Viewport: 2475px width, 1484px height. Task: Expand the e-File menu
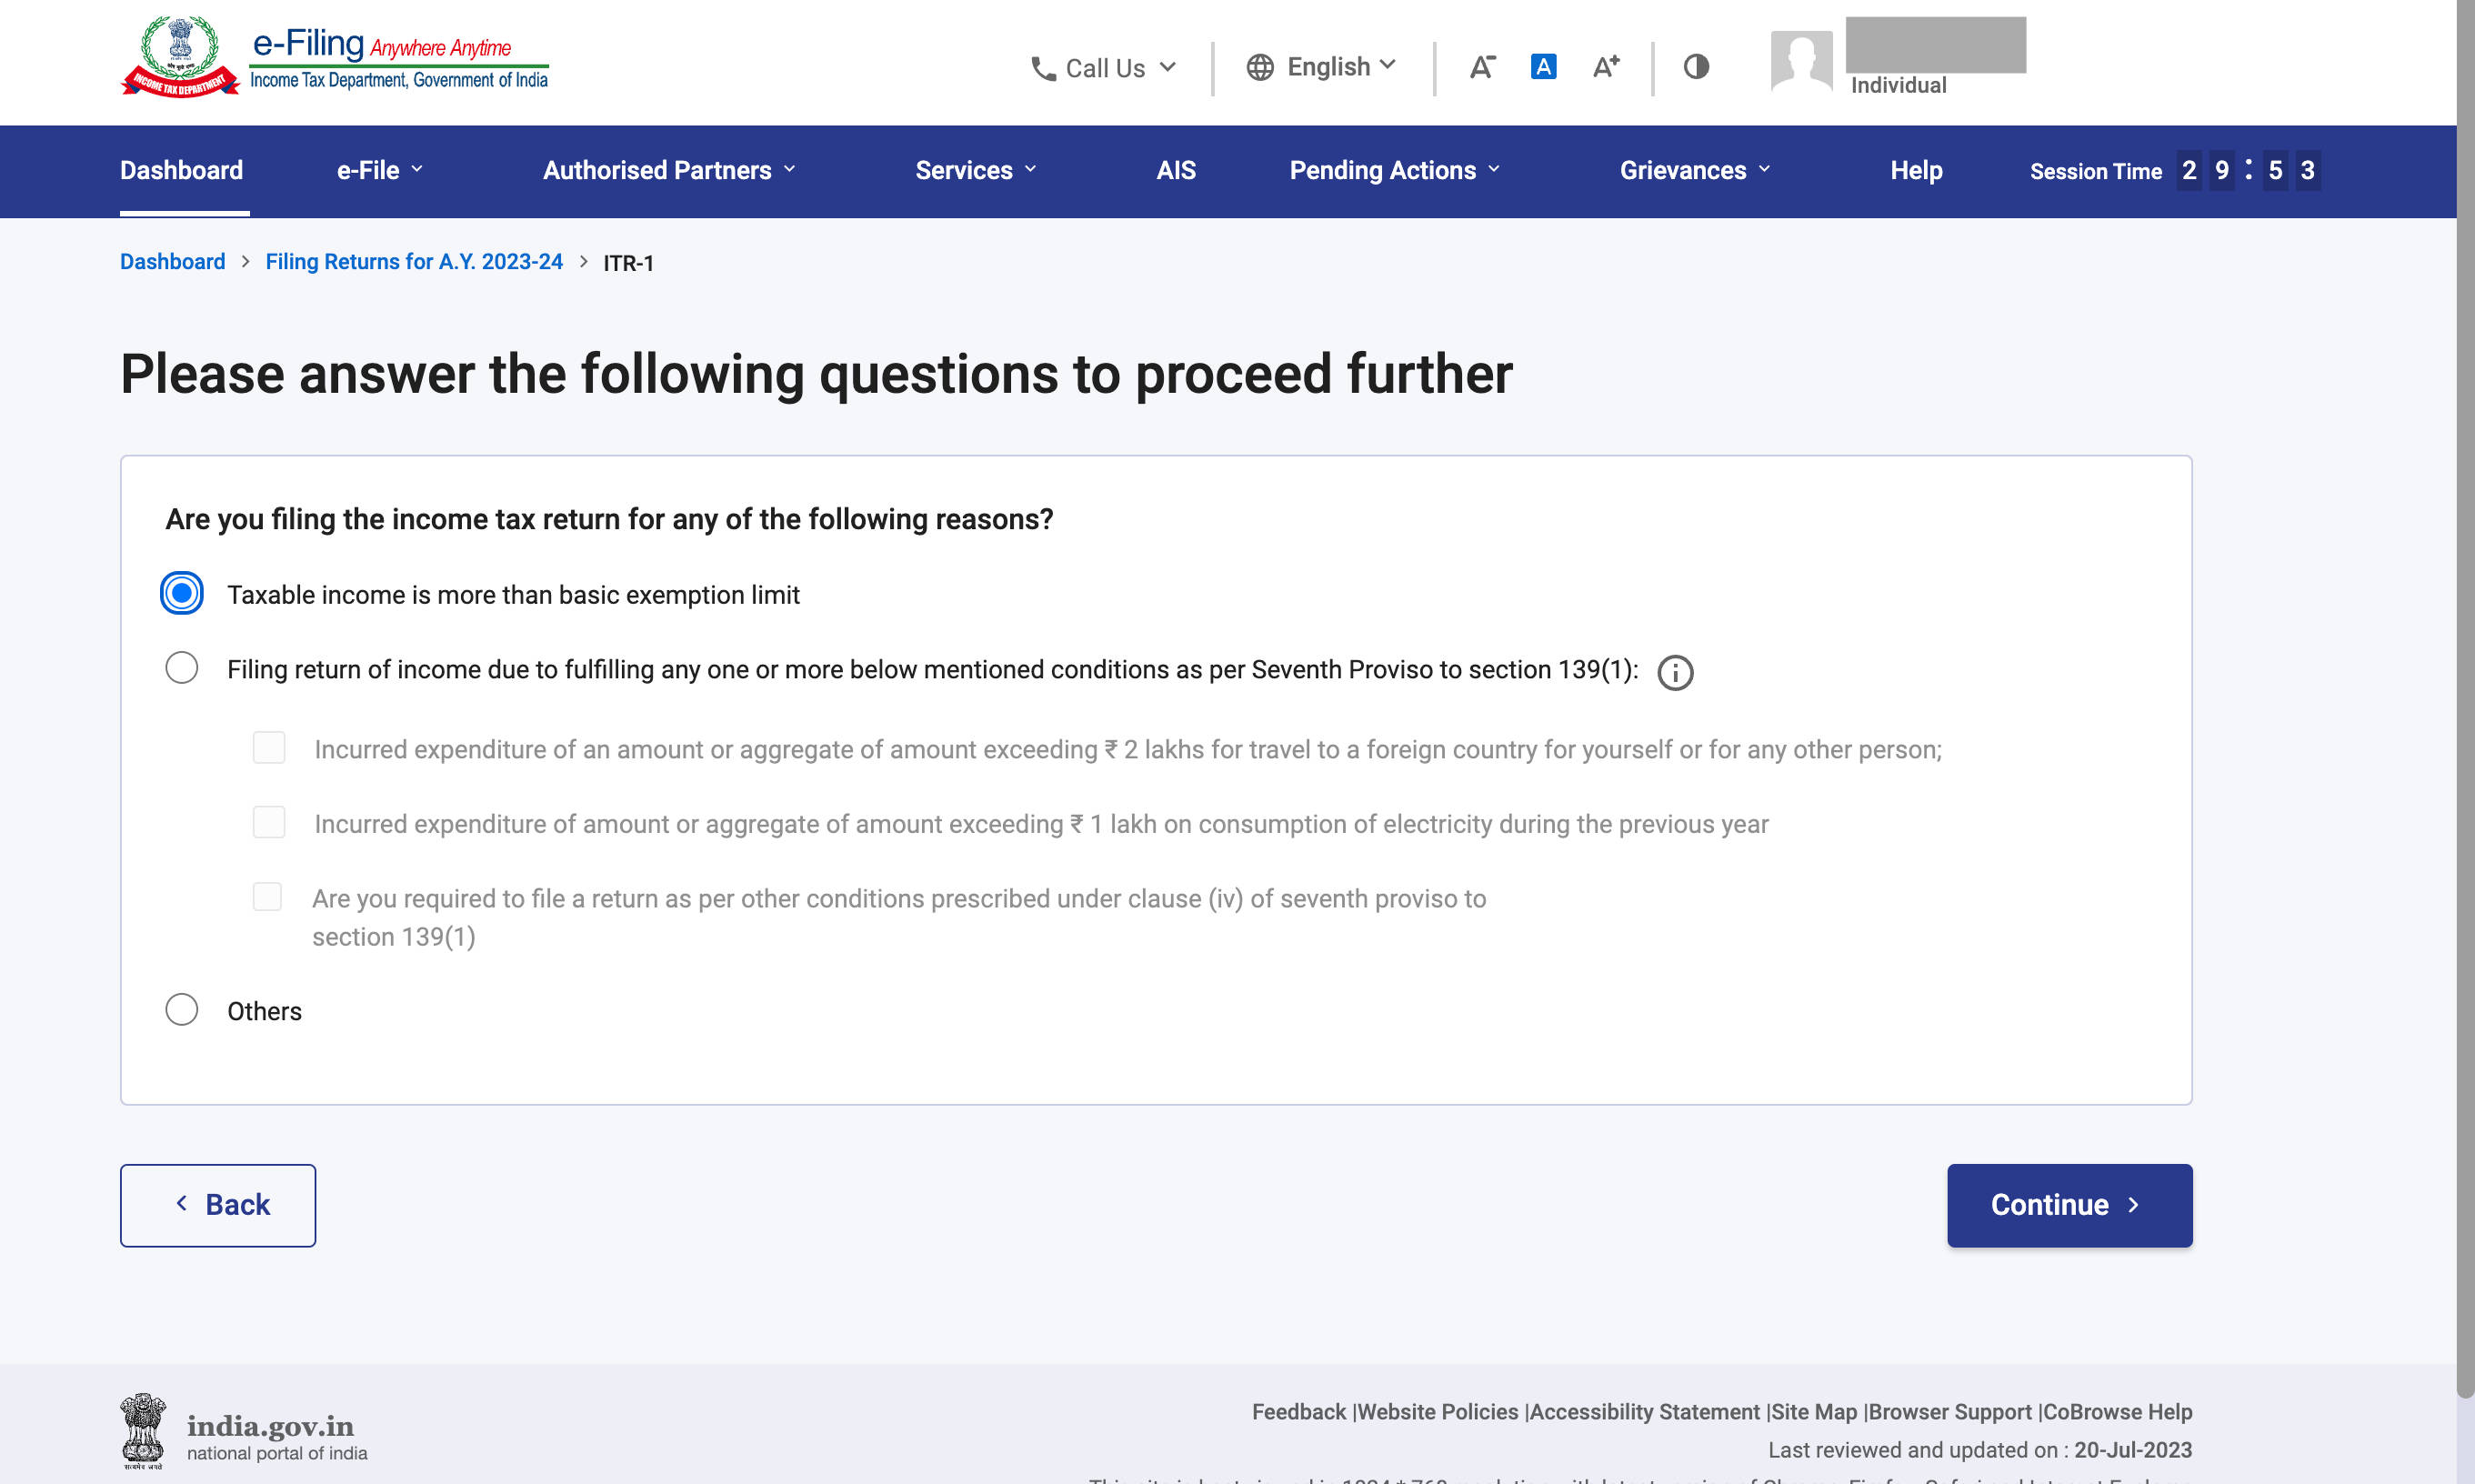(379, 171)
